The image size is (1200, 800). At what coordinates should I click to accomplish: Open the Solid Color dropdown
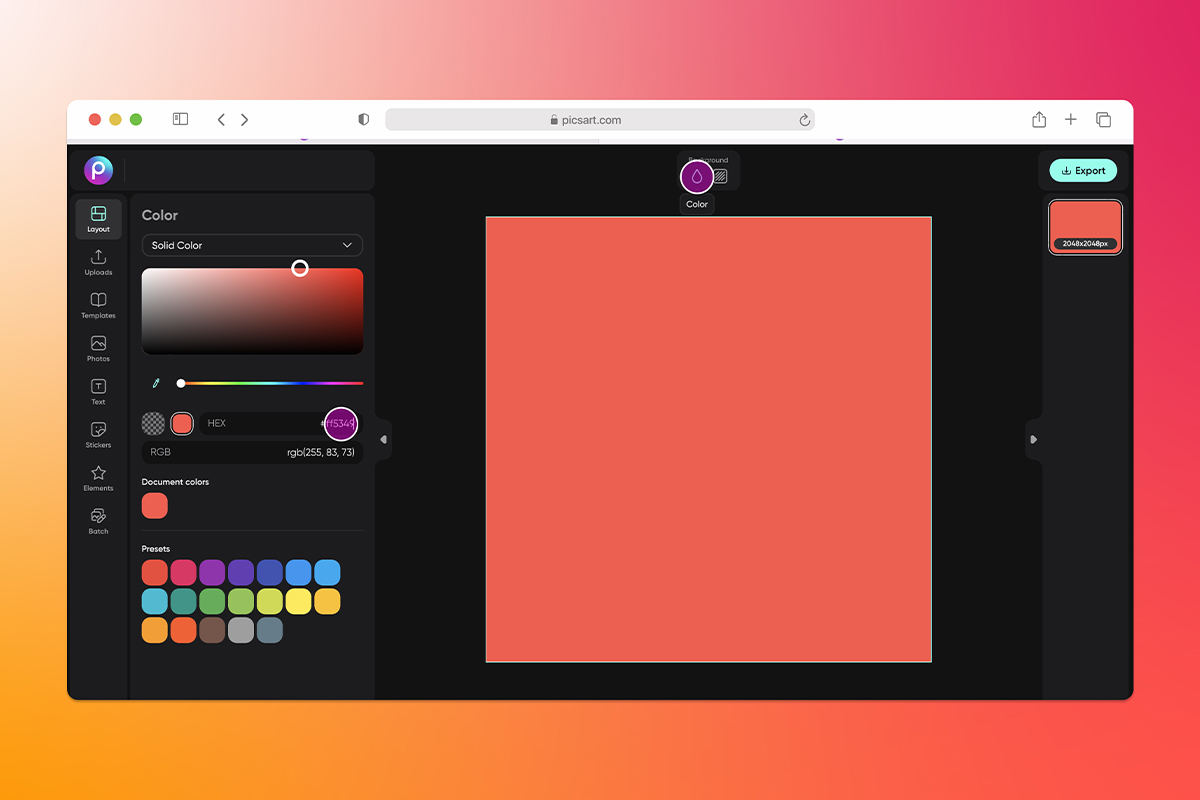[x=251, y=245]
